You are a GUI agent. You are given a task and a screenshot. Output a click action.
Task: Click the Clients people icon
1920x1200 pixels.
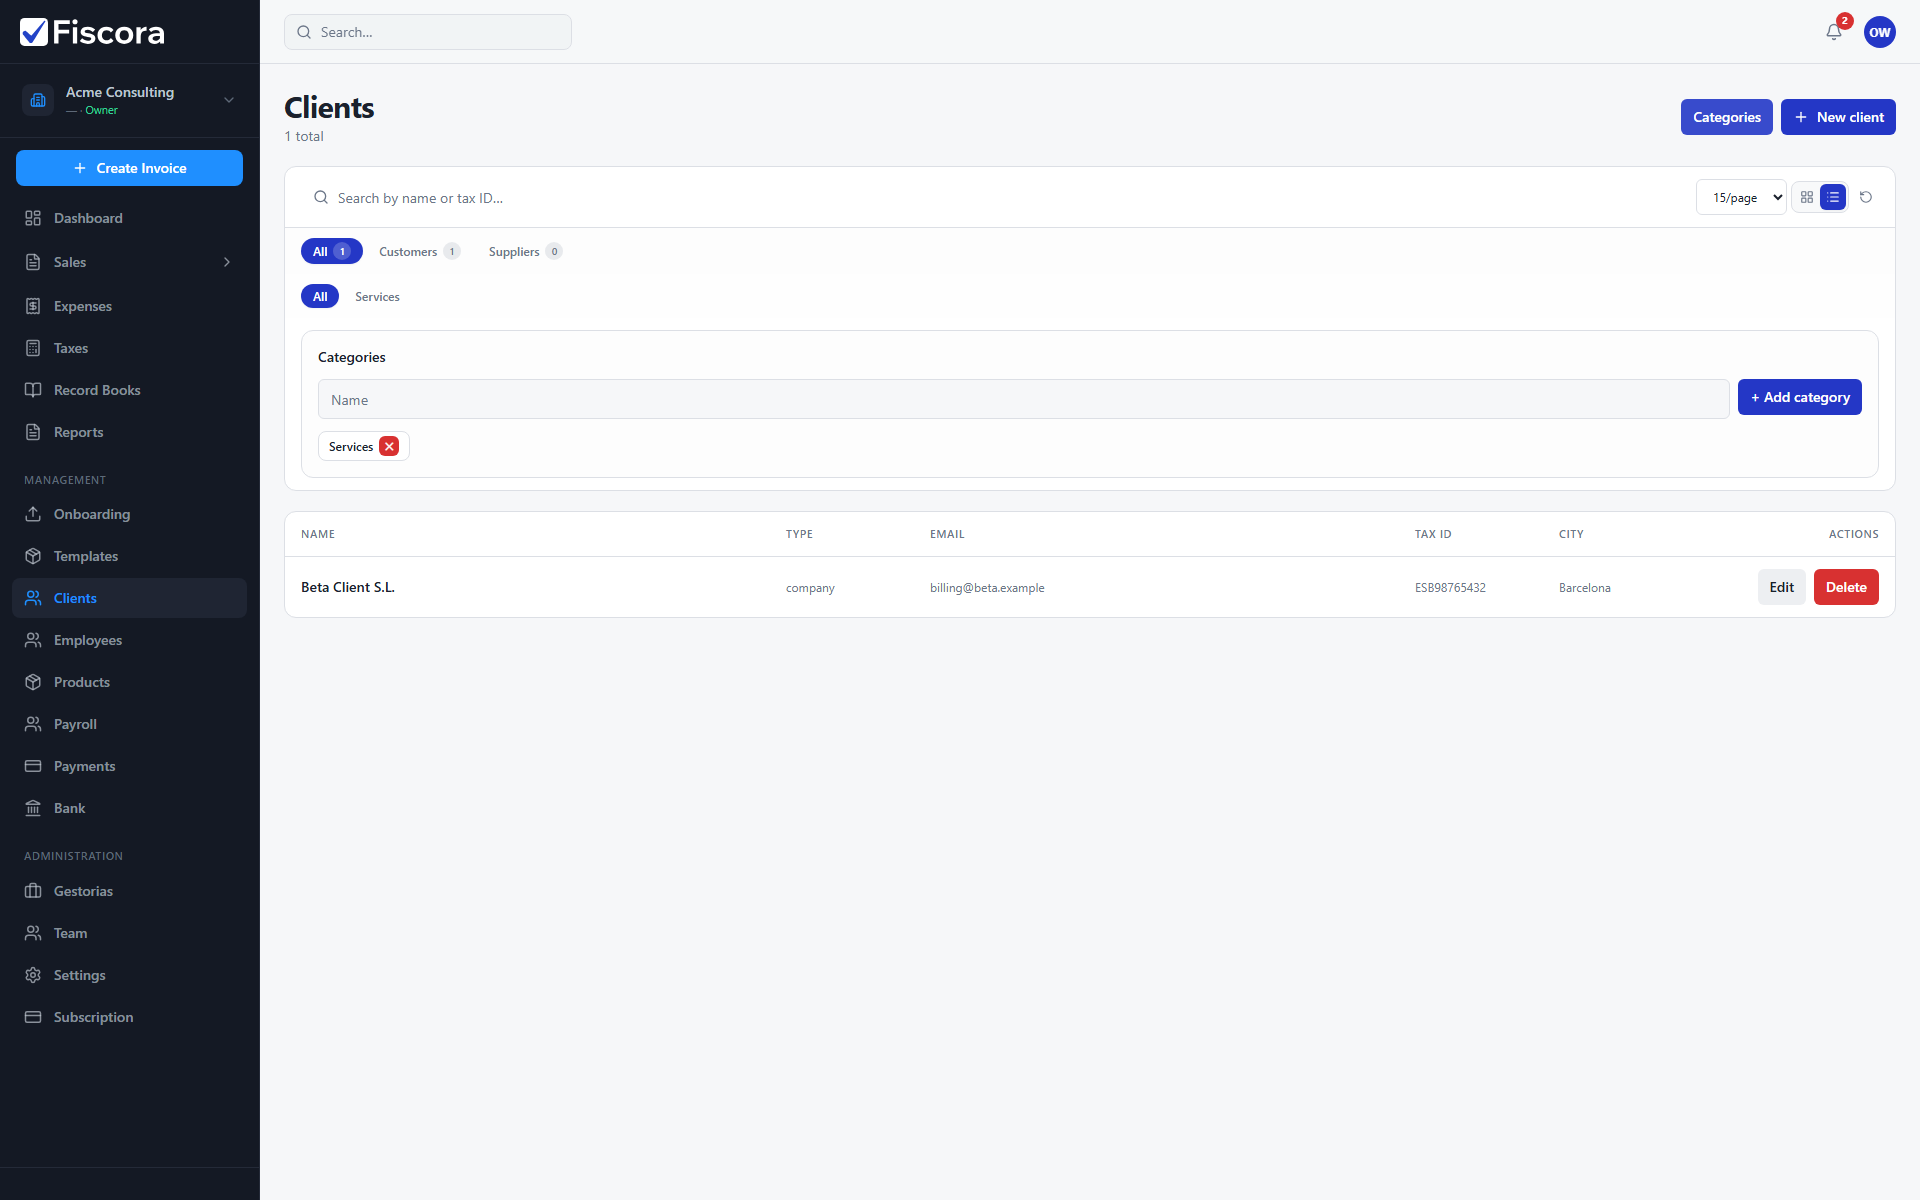coord(33,598)
